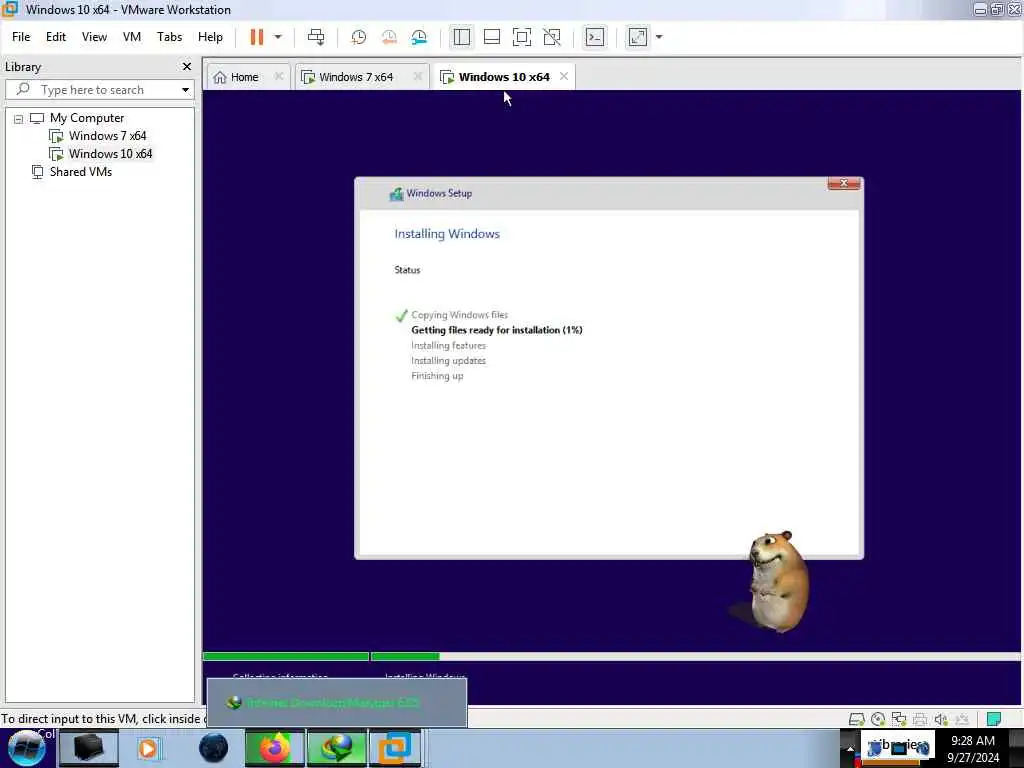Toggle the thumbnail bar view icon
This screenshot has width=1024, height=768.
click(492, 37)
